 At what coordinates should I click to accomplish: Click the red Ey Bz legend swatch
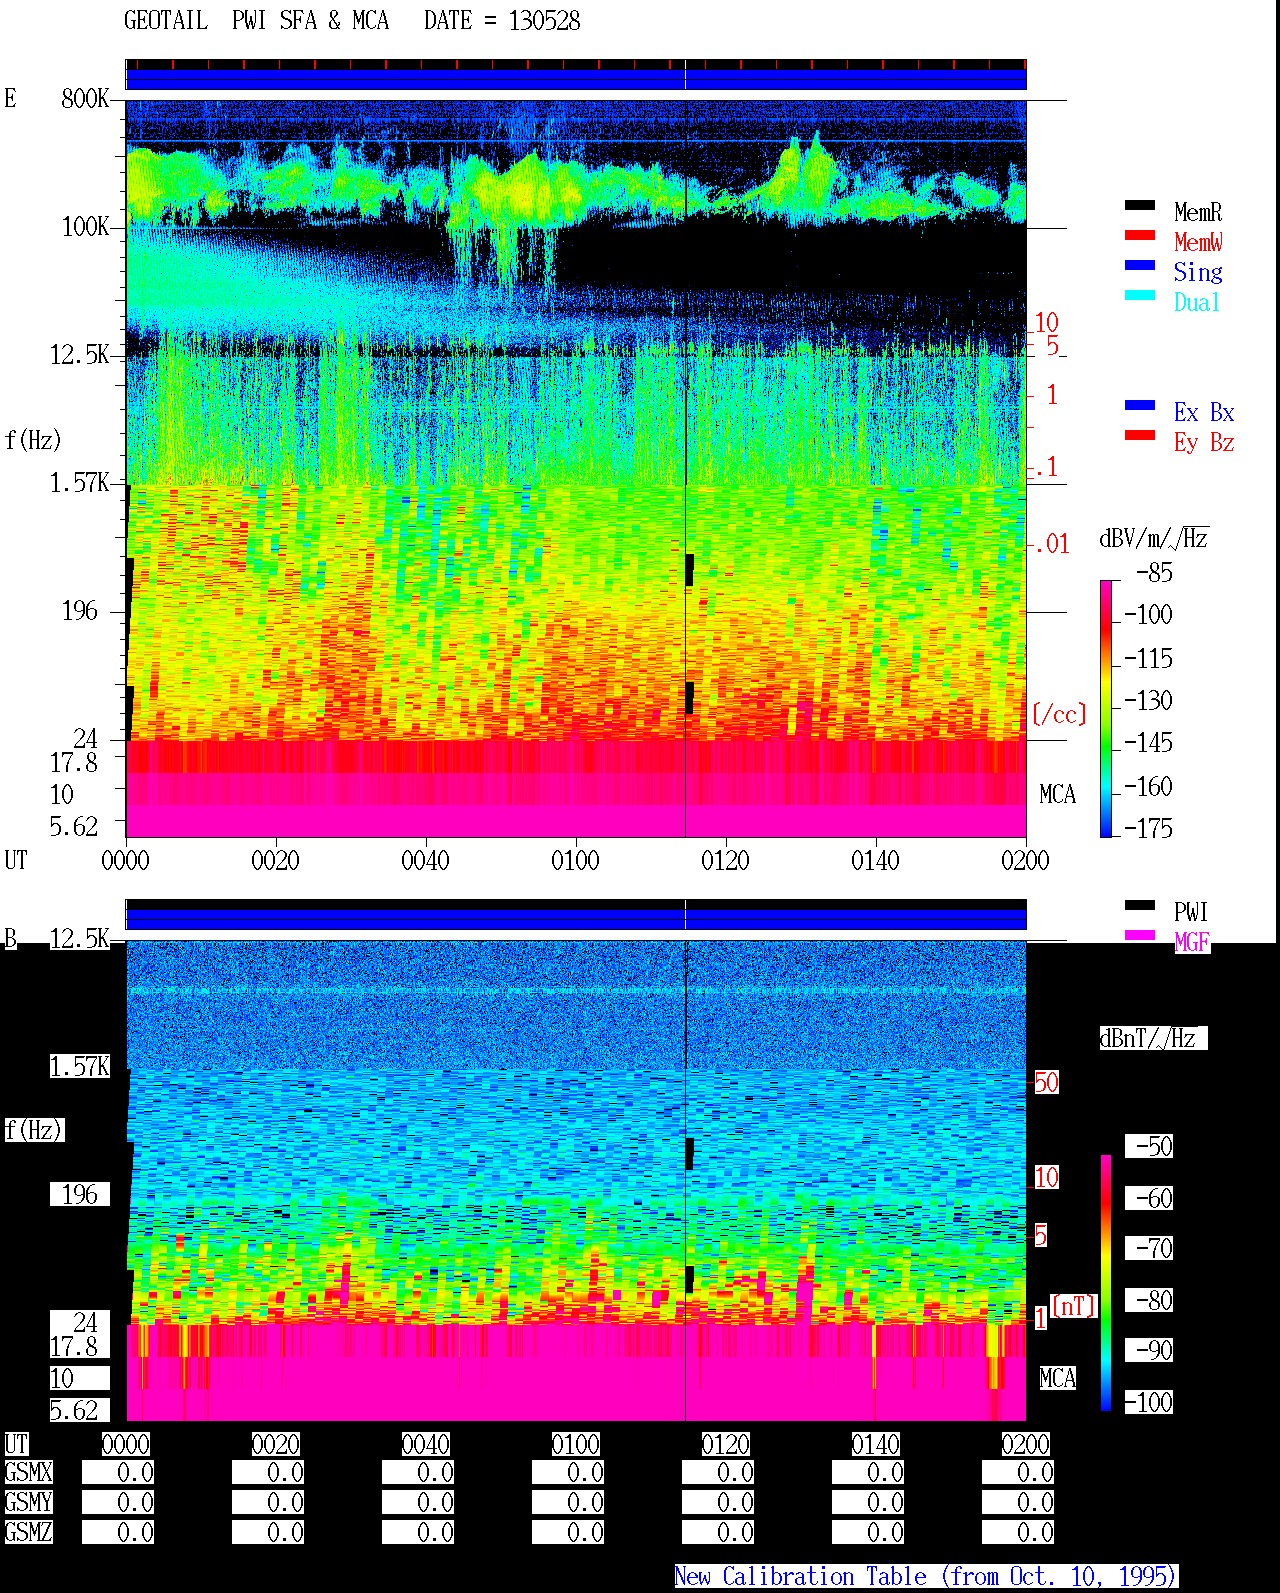[1140, 435]
